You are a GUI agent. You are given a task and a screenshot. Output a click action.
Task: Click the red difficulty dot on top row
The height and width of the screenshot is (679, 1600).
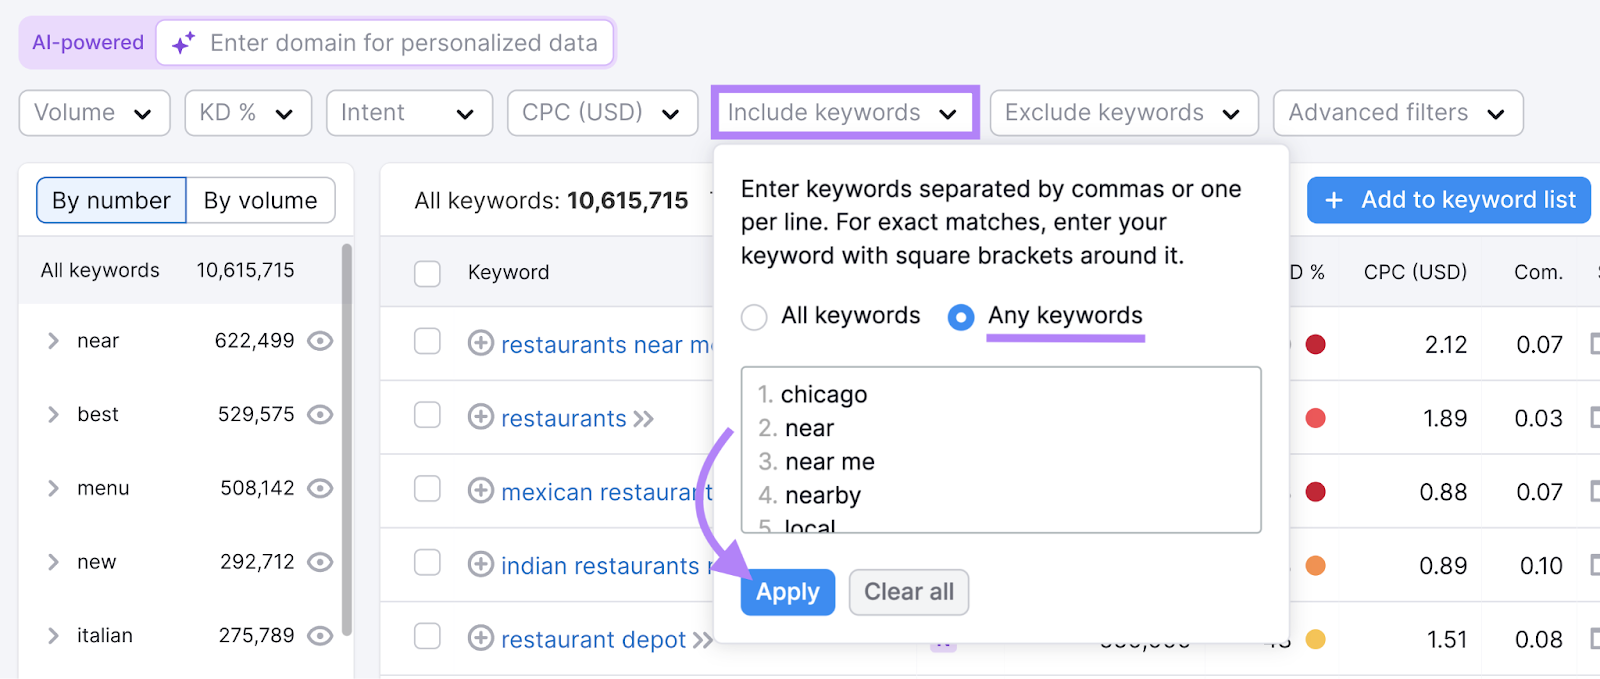[x=1316, y=343]
